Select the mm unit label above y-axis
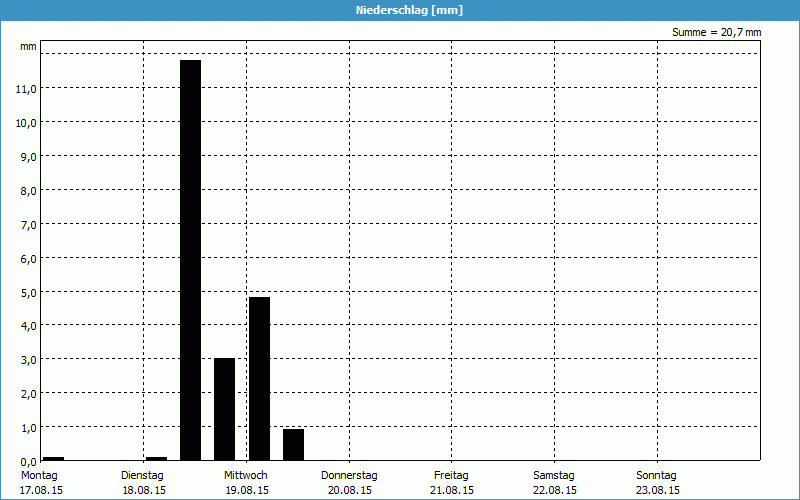The width and height of the screenshot is (800, 500). [x=28, y=47]
